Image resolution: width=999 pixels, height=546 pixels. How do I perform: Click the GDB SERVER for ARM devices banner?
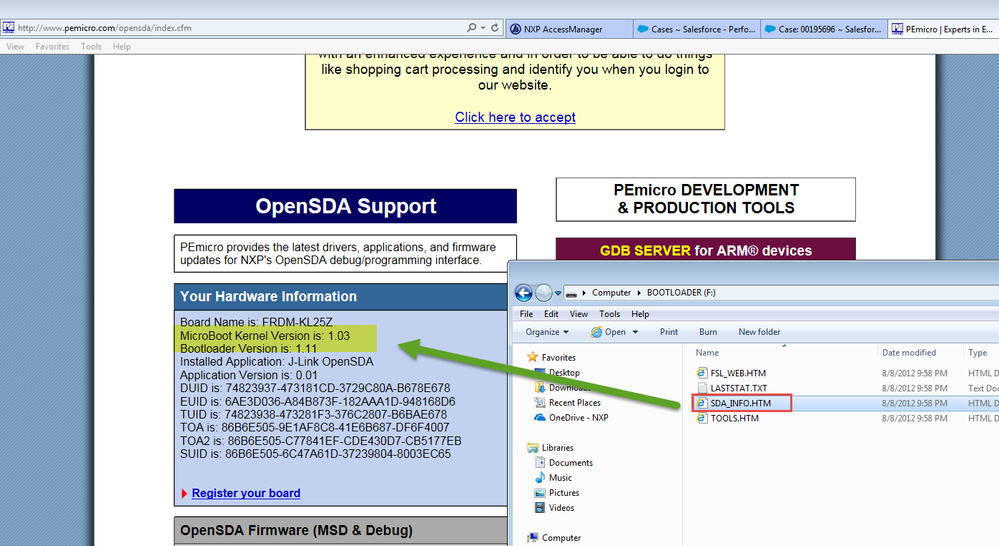pyautogui.click(x=705, y=250)
